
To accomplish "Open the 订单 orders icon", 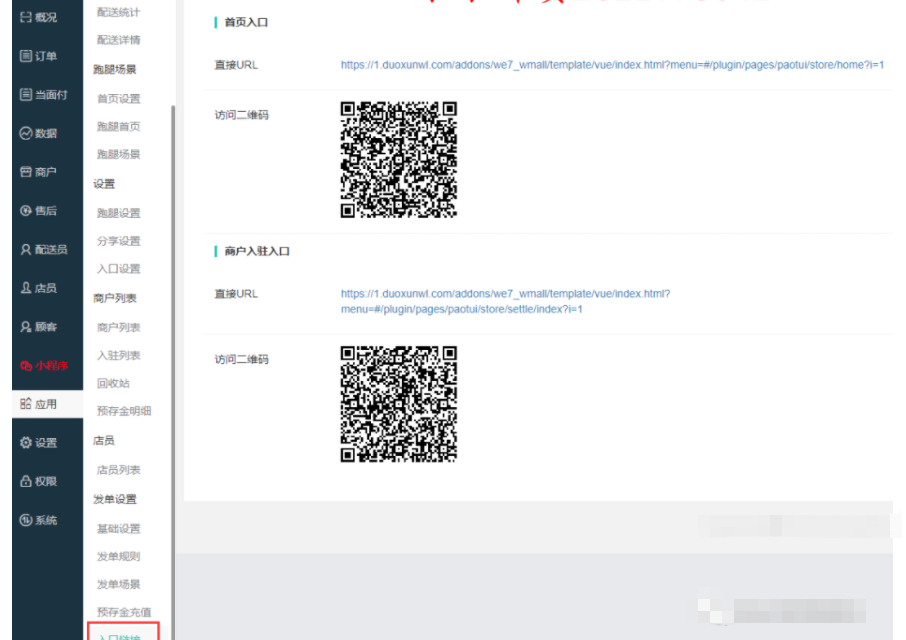I will pos(26,56).
